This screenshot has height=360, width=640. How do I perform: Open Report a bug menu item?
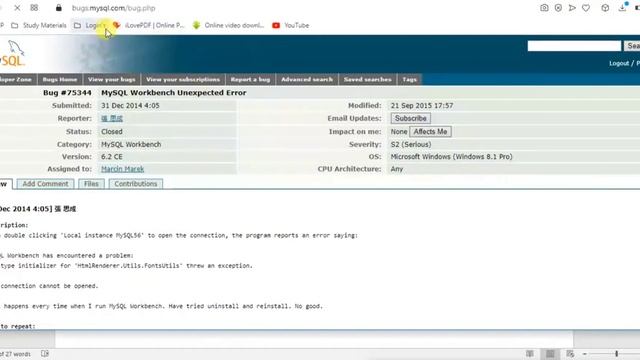click(250, 79)
